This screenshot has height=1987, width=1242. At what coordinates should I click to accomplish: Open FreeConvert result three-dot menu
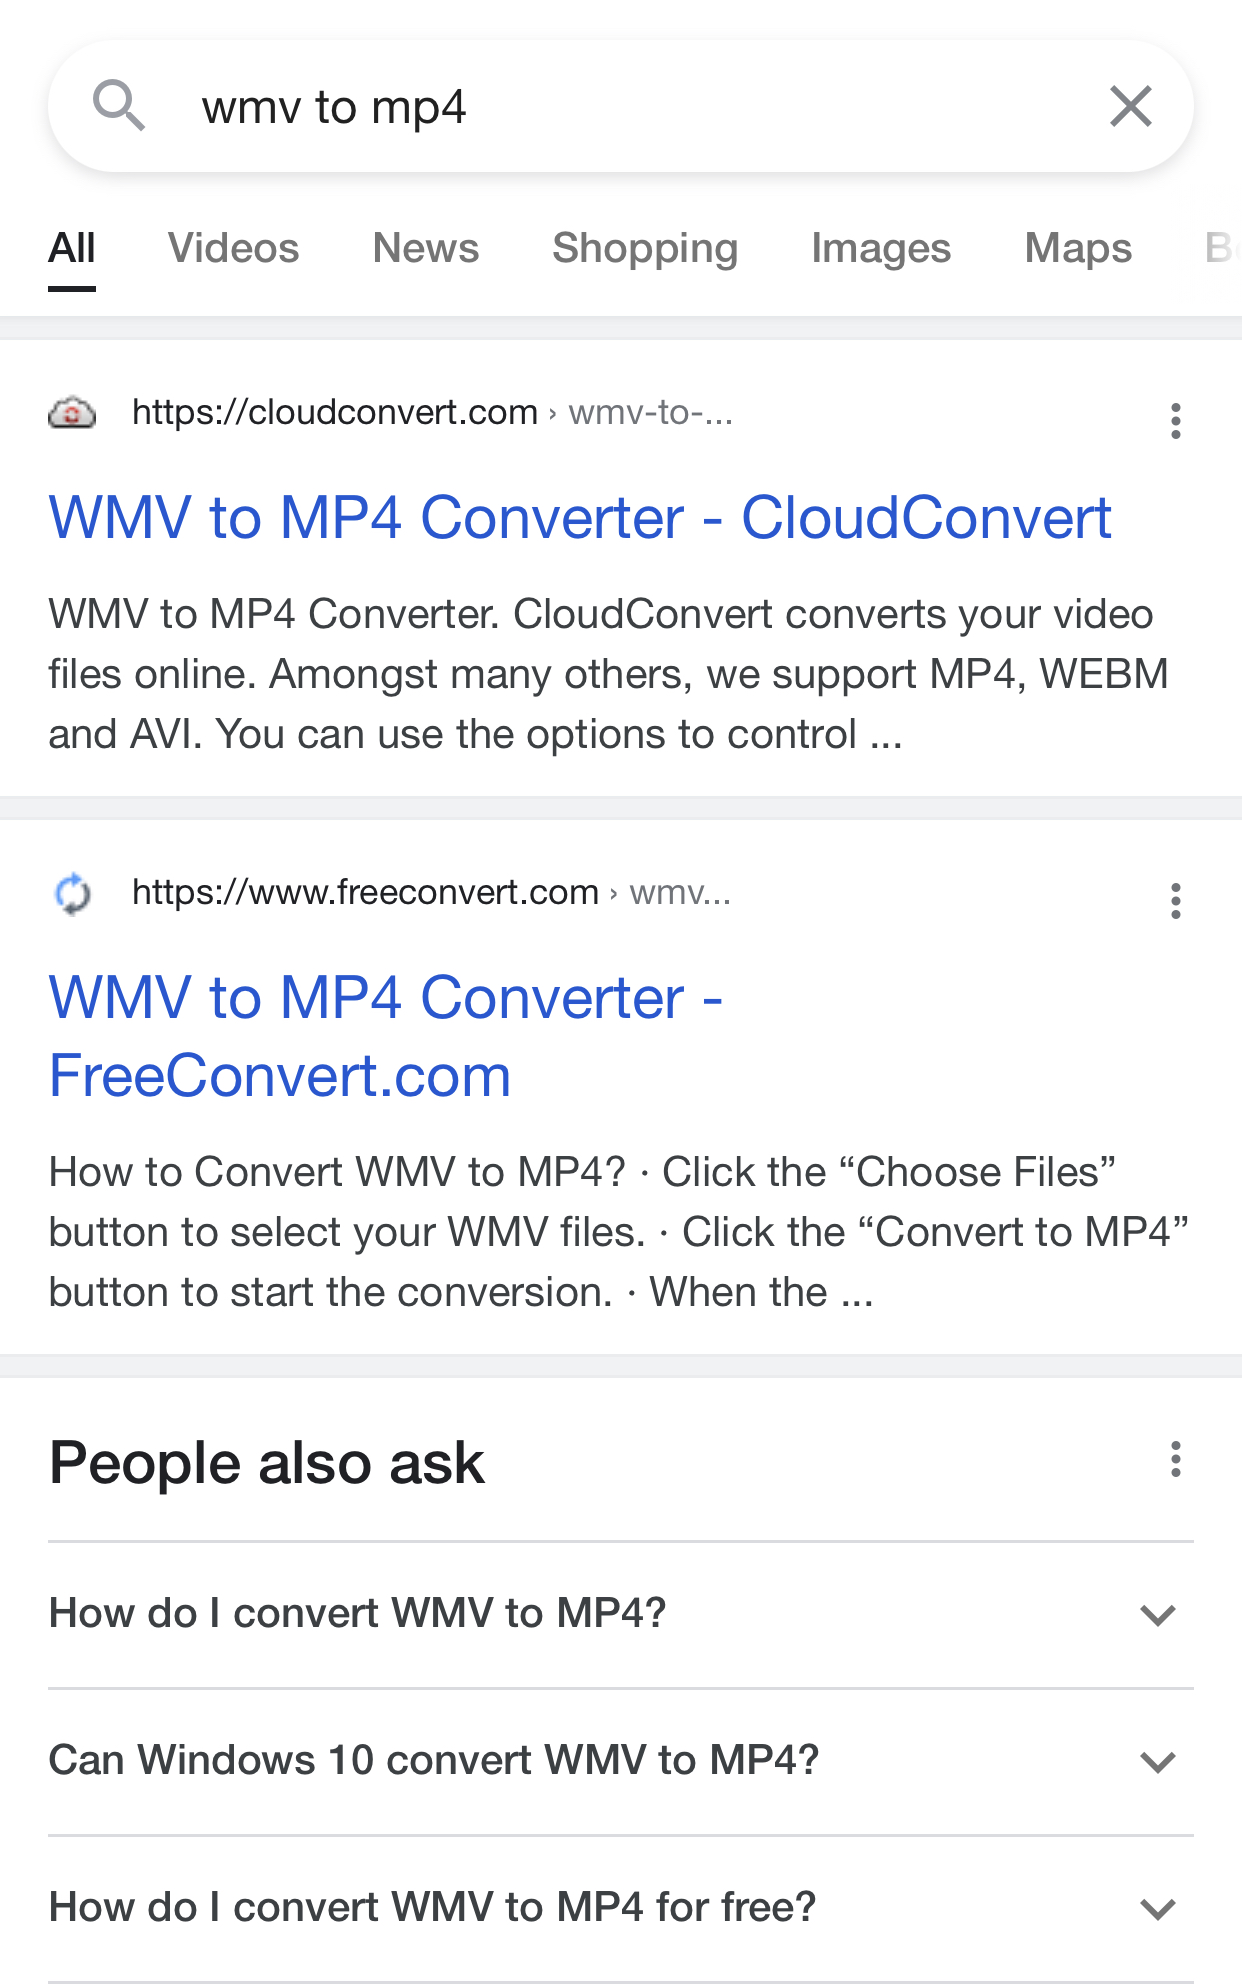(1176, 901)
